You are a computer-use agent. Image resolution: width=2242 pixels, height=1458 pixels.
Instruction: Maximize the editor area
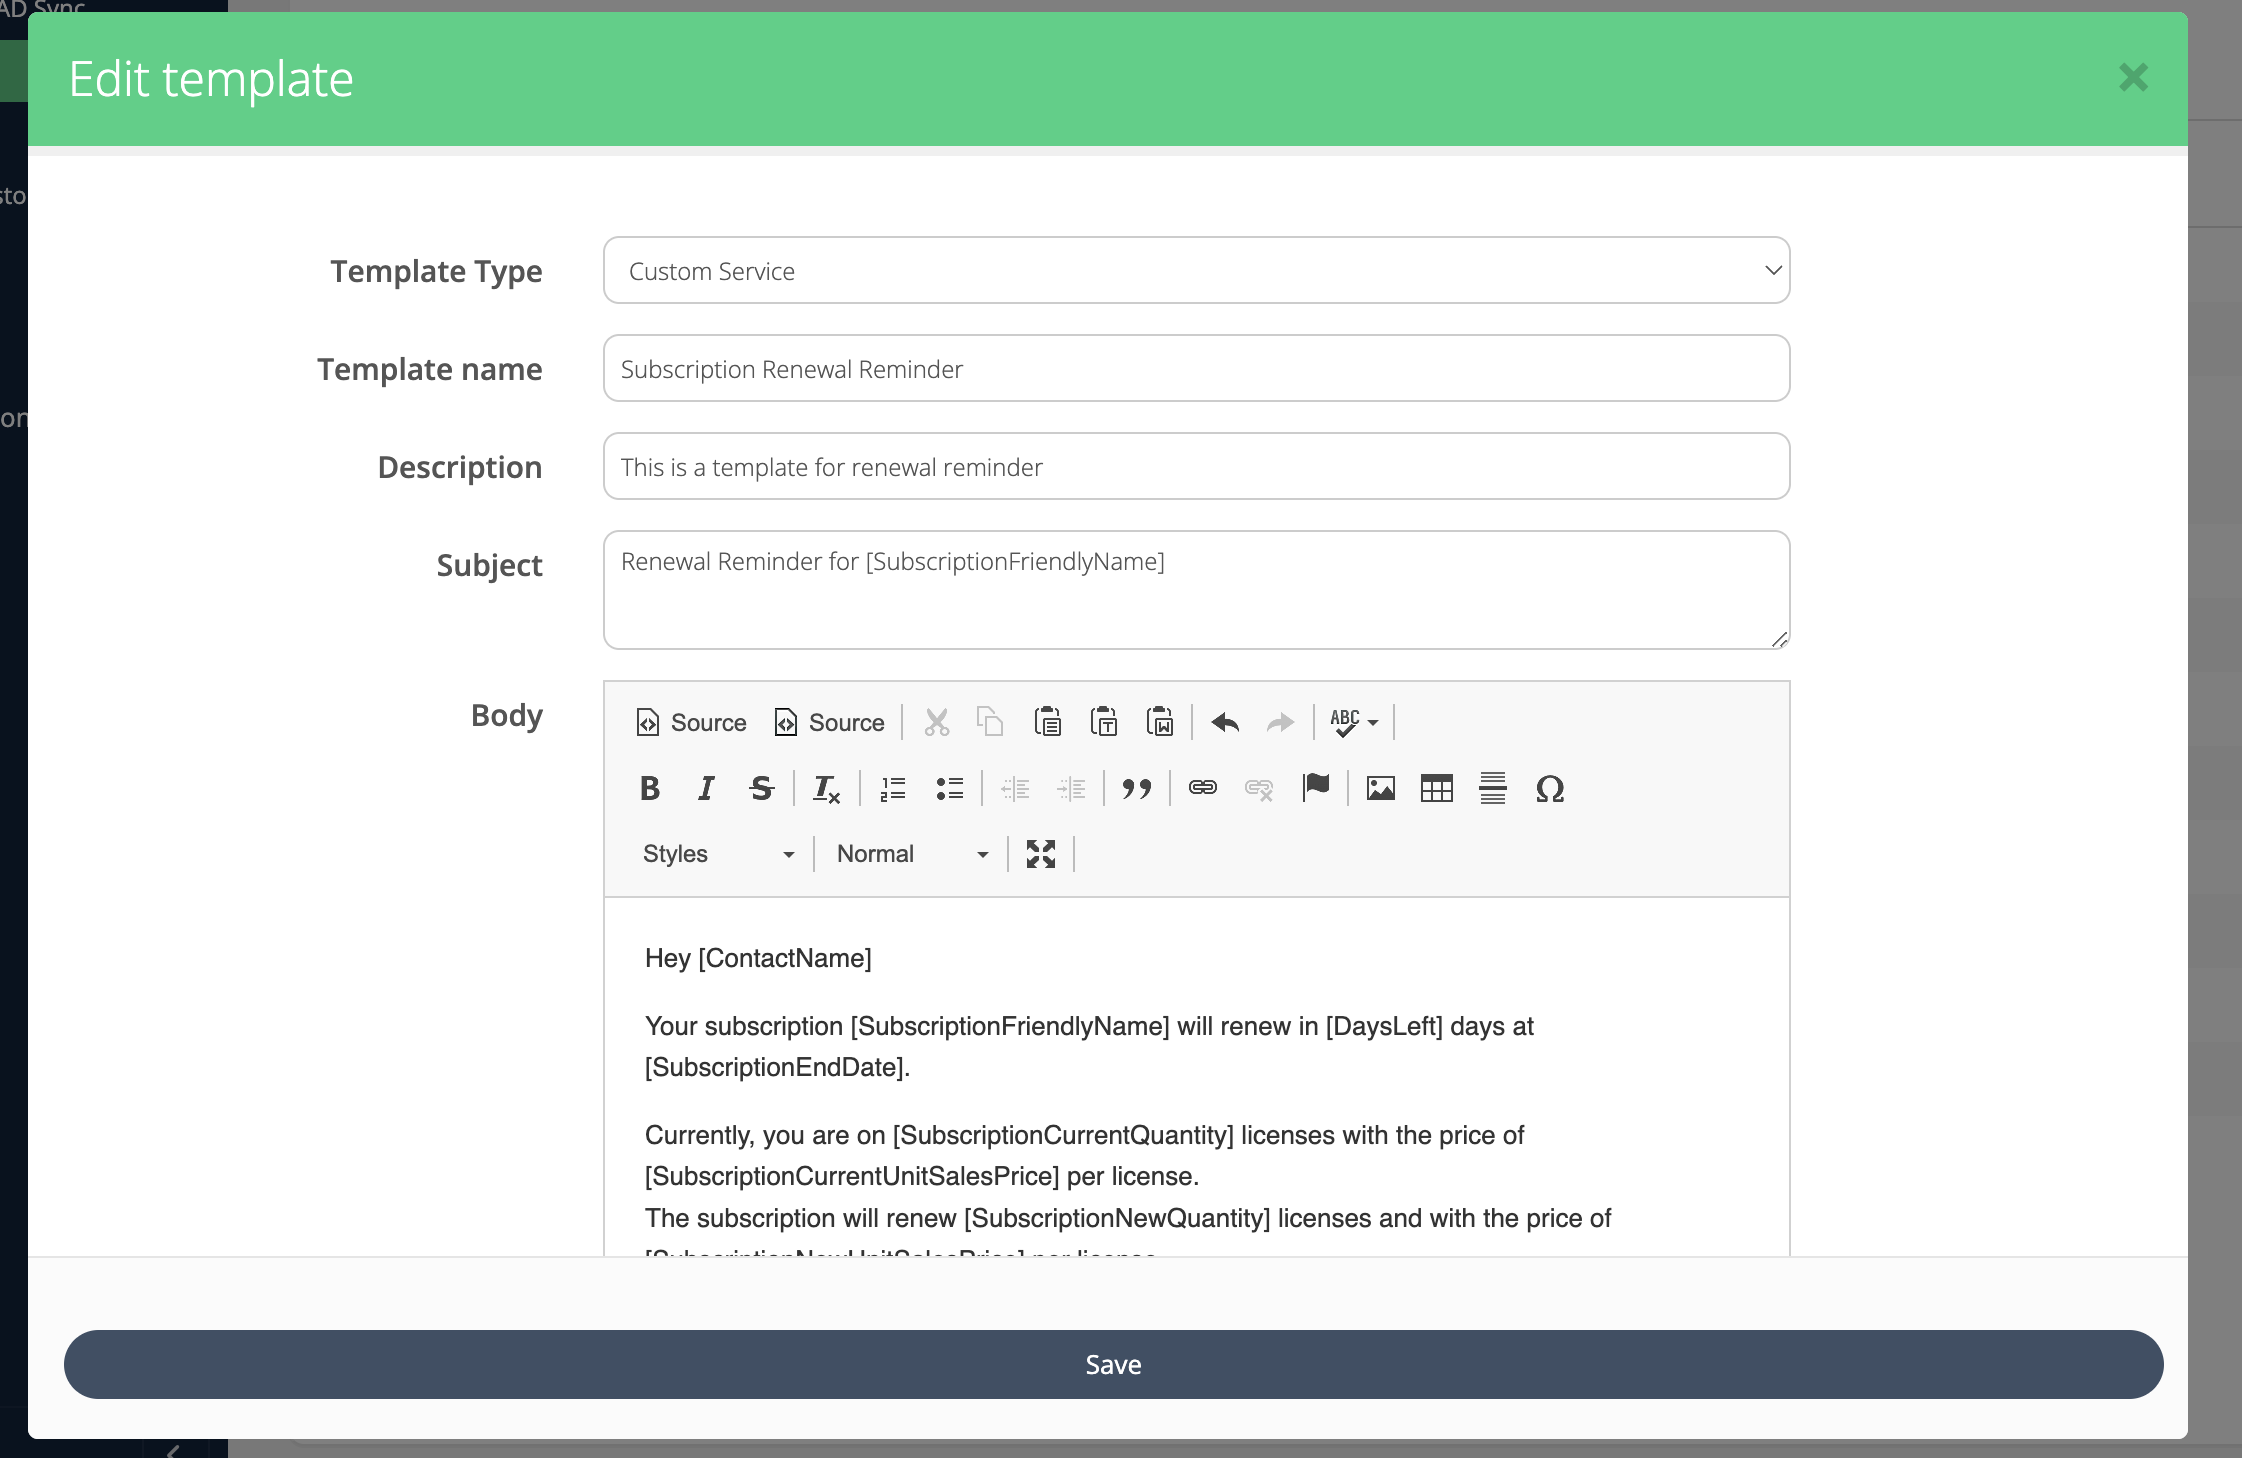1041,854
